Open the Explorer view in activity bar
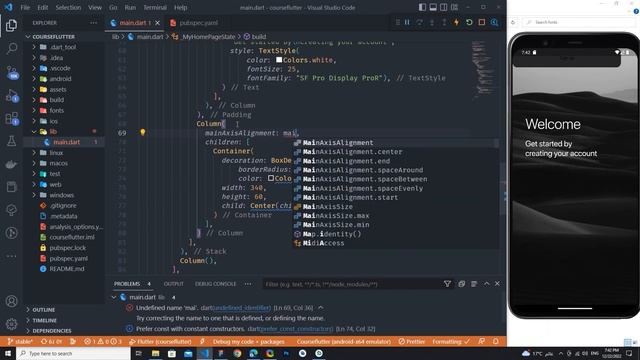The height and width of the screenshot is (360, 640). pos(11,25)
